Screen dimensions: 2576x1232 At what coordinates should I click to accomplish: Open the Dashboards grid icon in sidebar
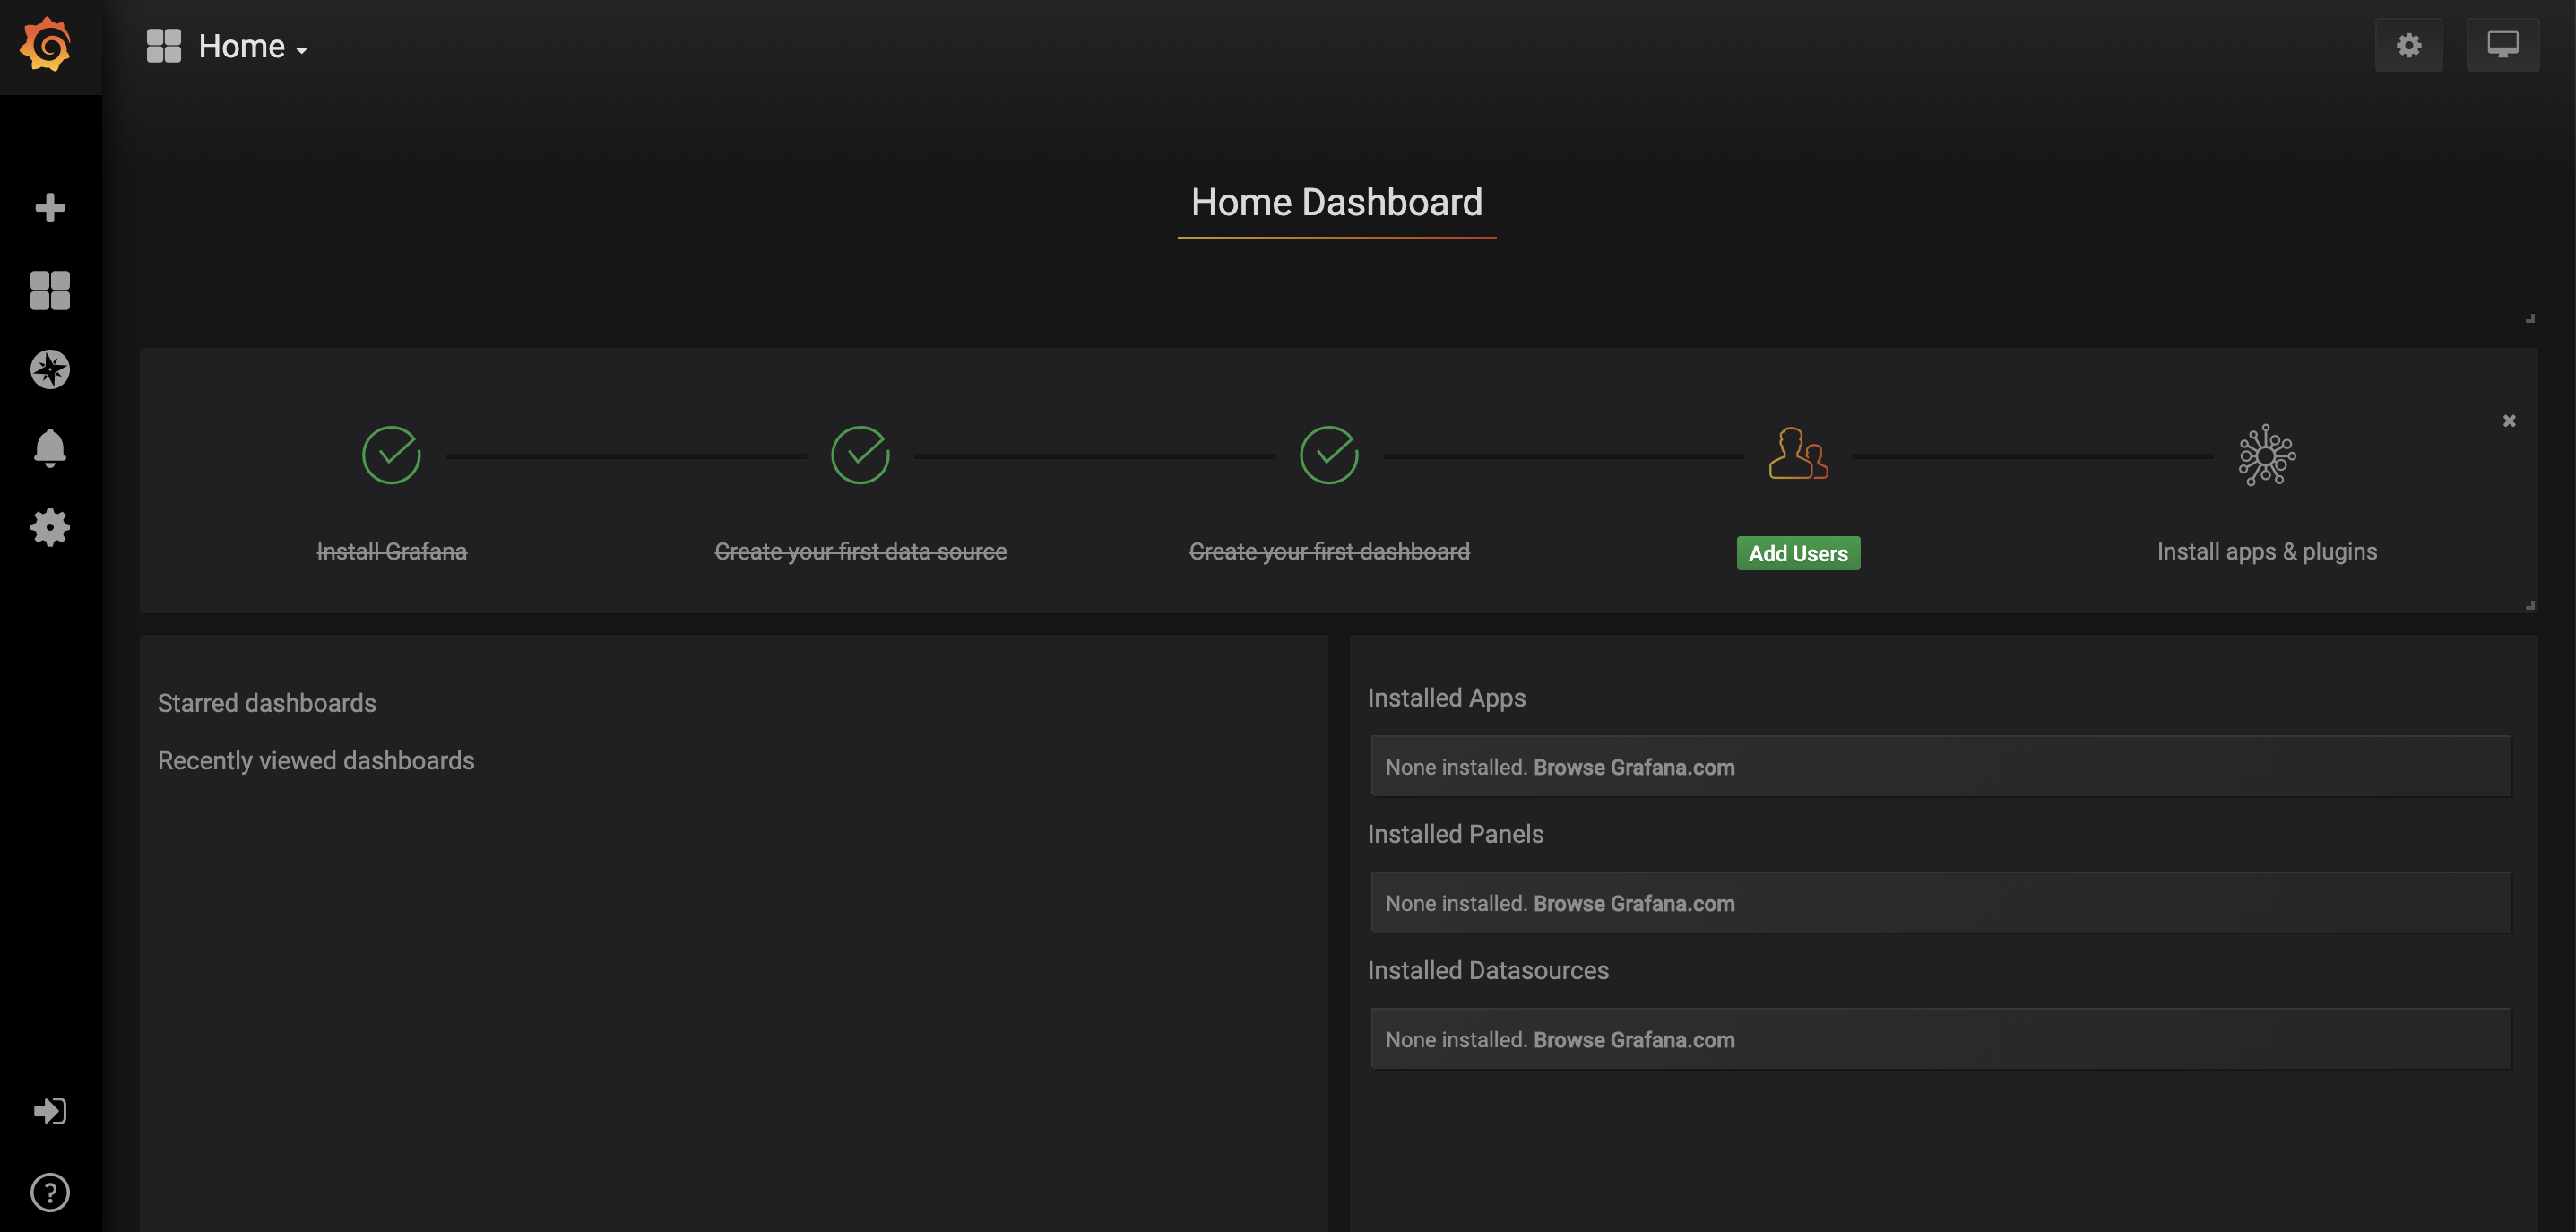[x=49, y=290]
